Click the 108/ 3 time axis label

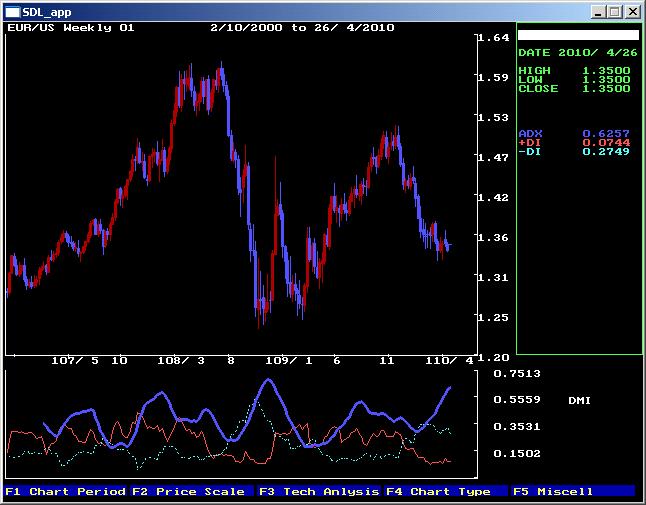(x=181, y=361)
